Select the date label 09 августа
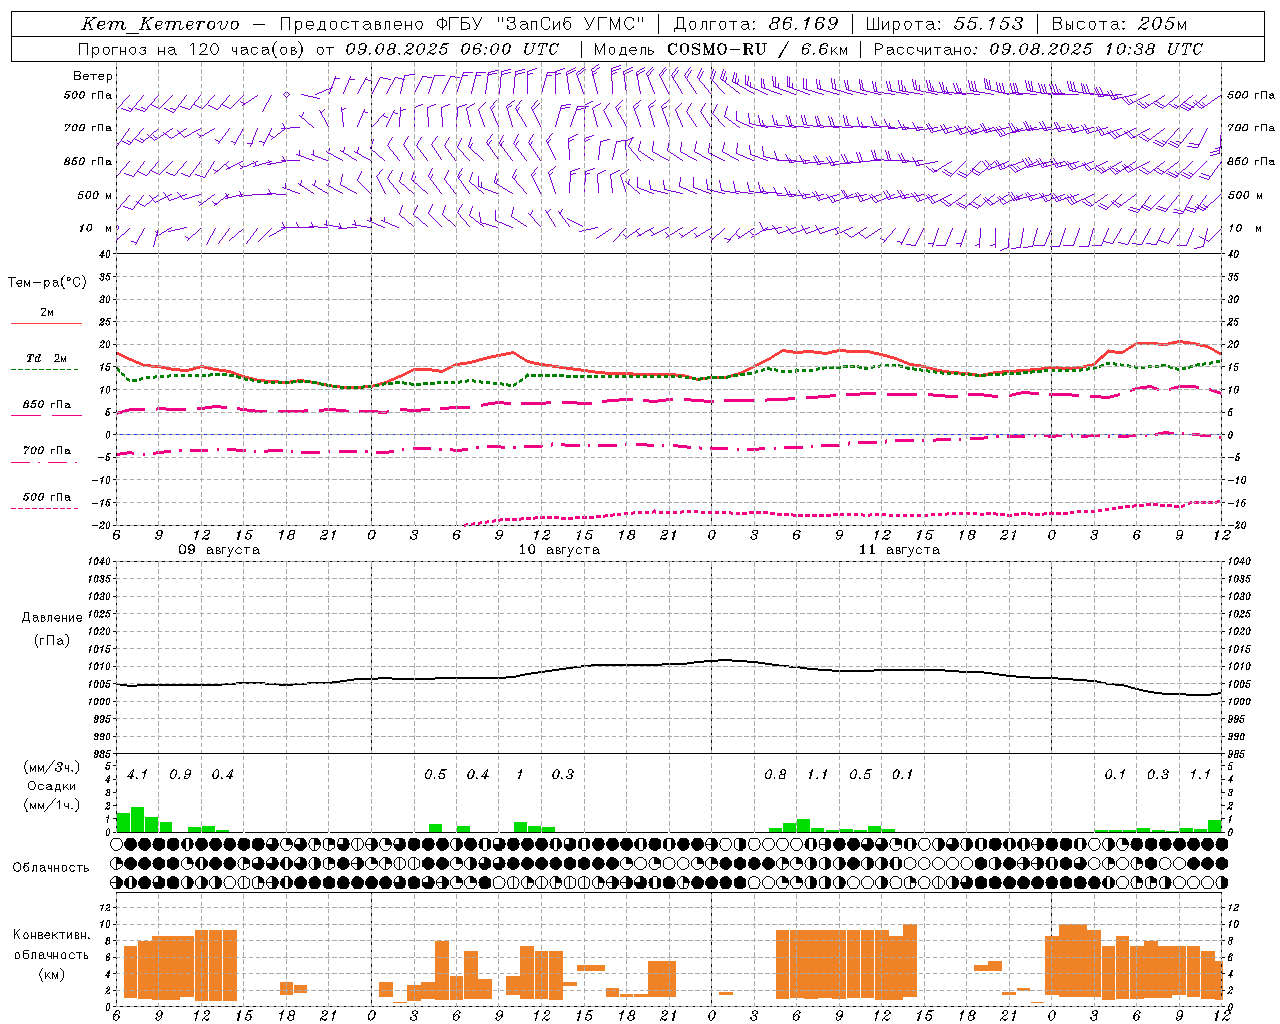1280x1024 pixels. (x=219, y=550)
